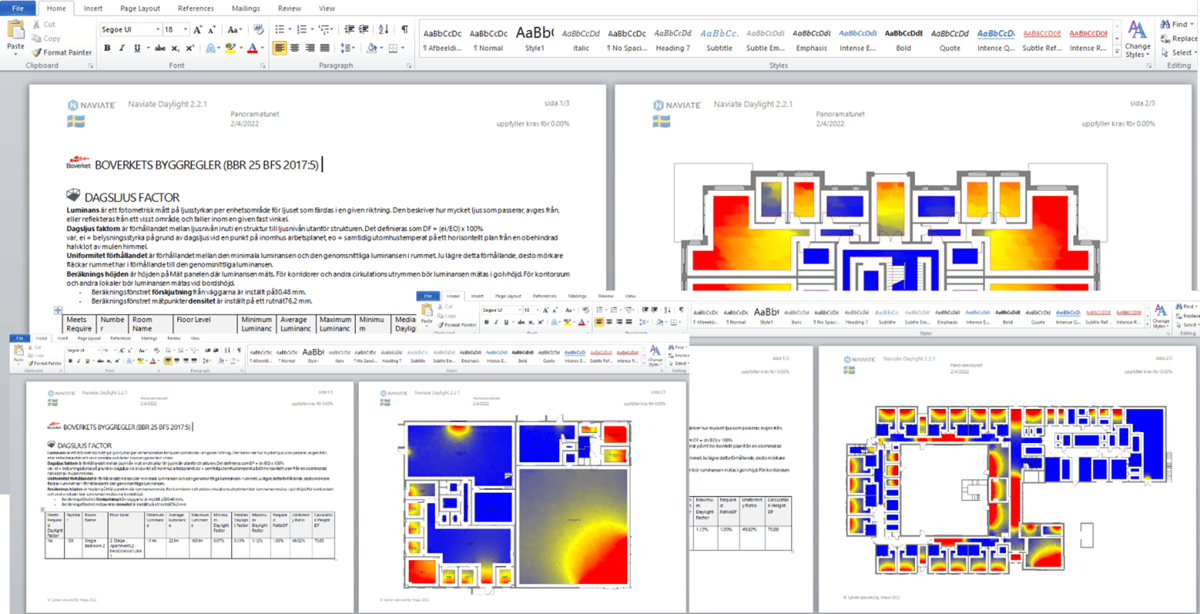Click the Format Painter icon
This screenshot has width=1200, height=614.
click(38, 53)
